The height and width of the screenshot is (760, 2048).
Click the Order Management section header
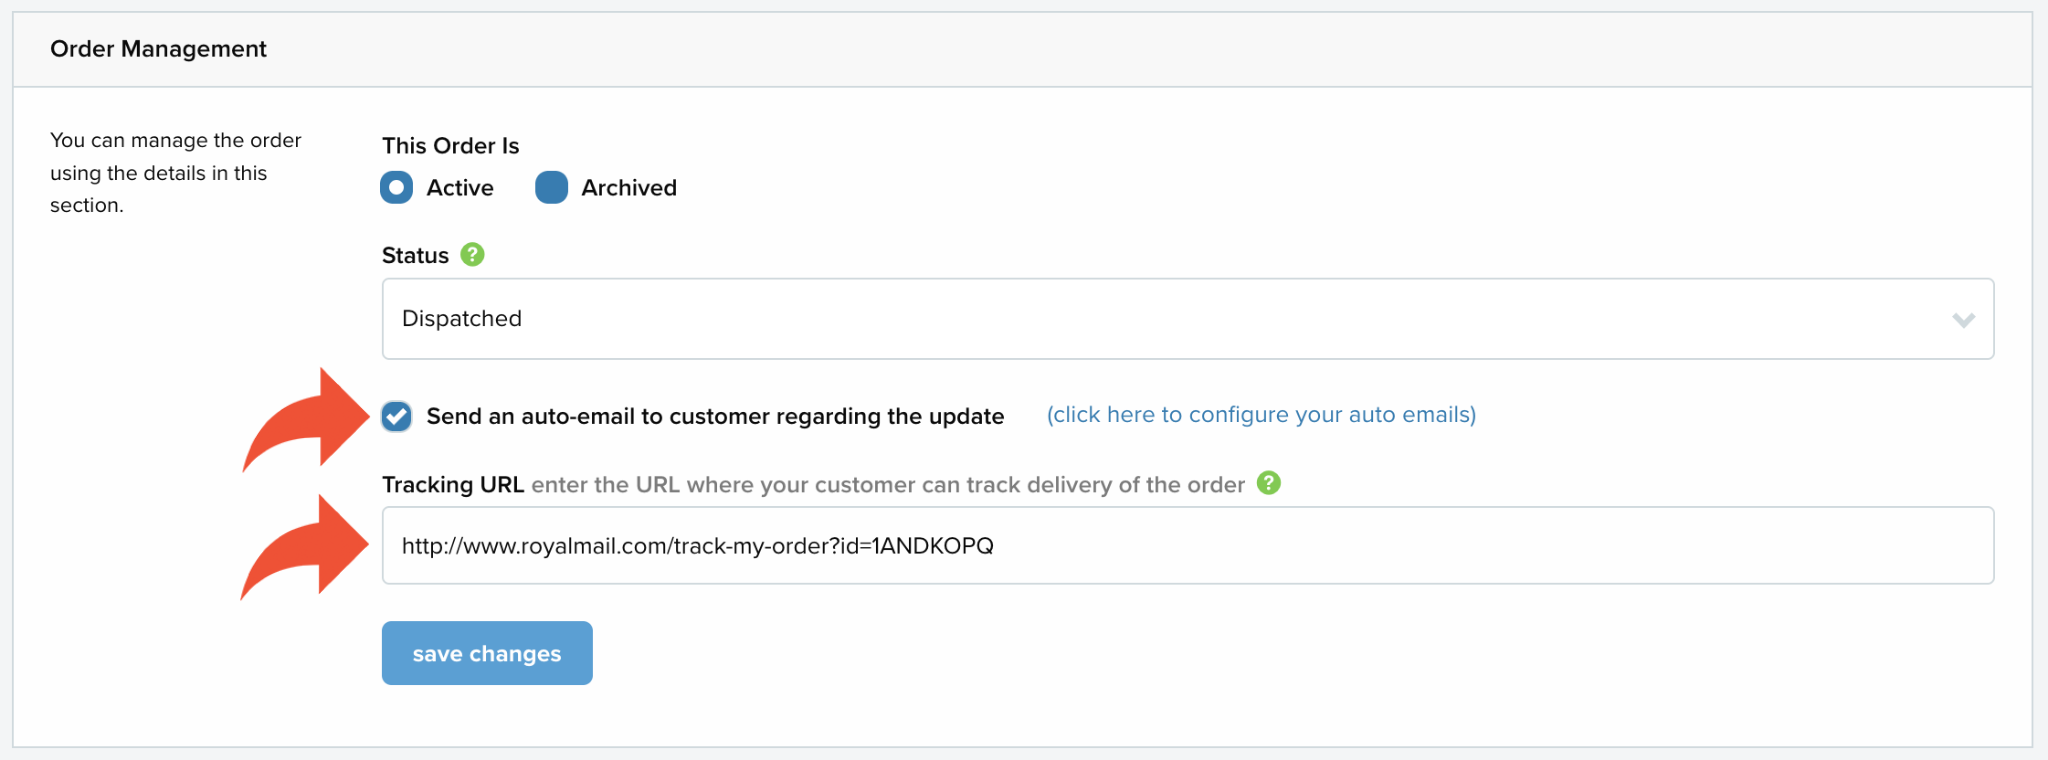[x=158, y=49]
